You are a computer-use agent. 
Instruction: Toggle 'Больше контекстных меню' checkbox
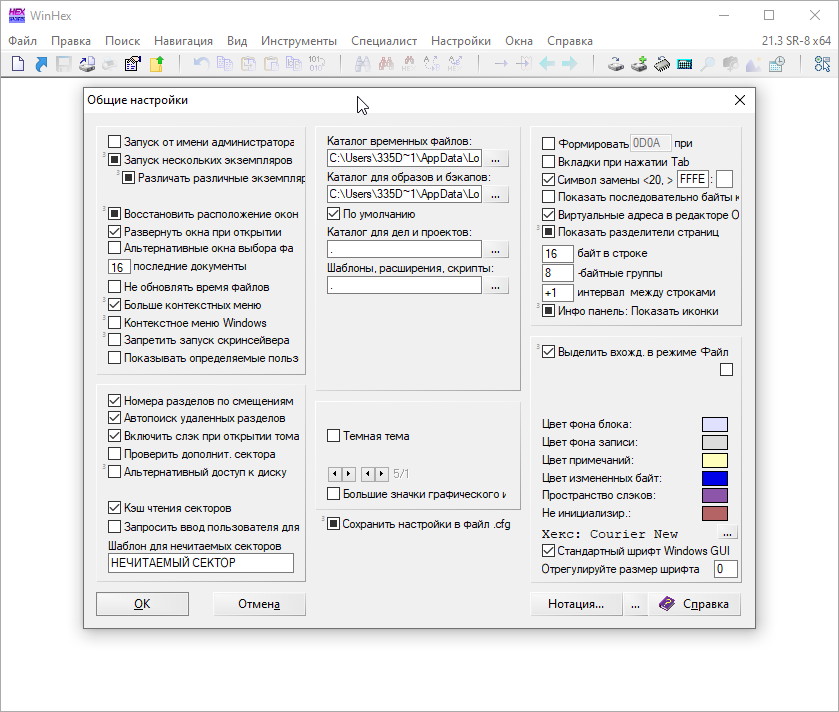click(114, 305)
